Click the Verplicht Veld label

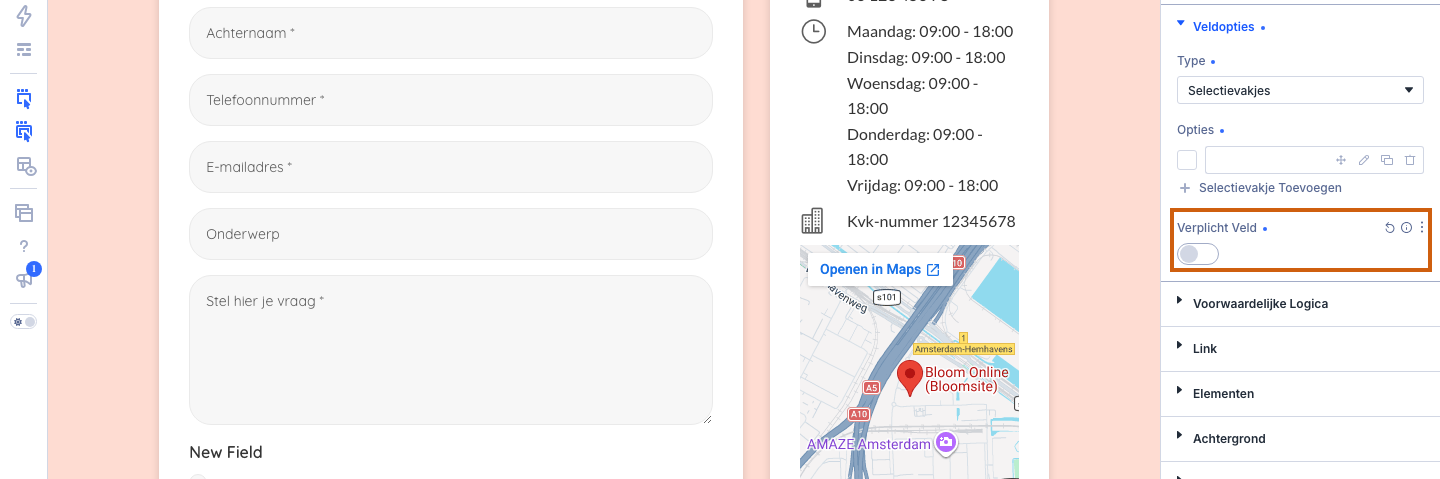tap(1217, 228)
